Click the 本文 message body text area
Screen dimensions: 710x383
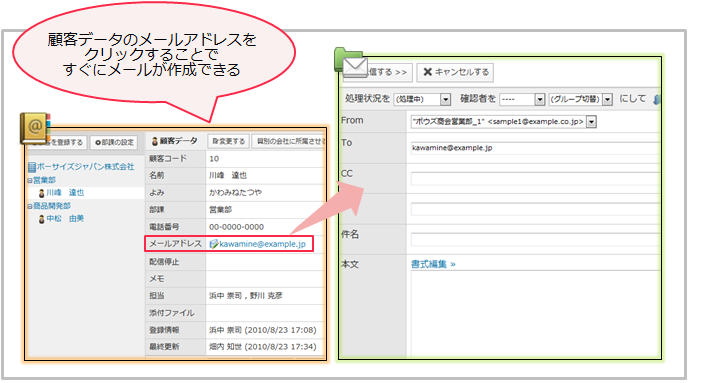[535, 313]
